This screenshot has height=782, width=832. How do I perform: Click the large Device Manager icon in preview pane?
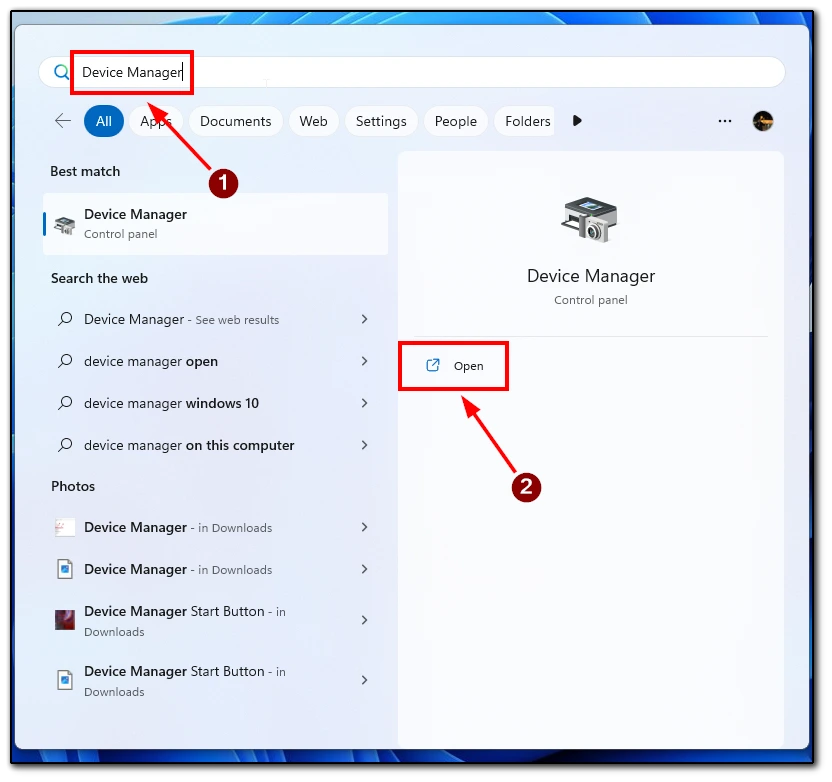point(590,220)
